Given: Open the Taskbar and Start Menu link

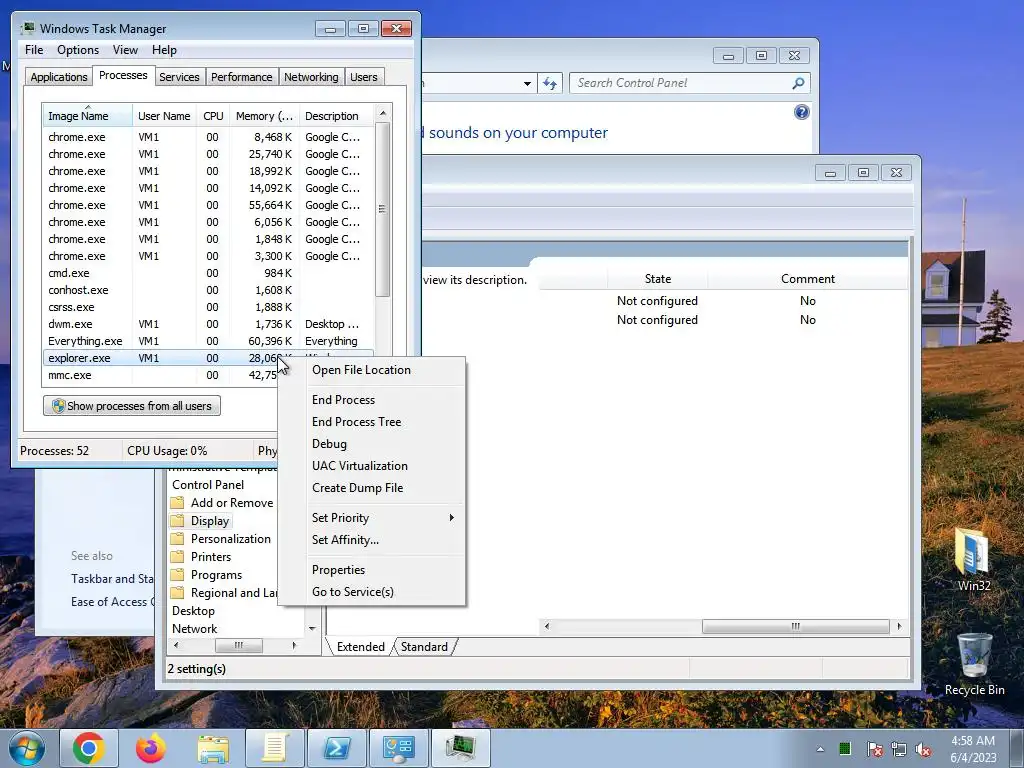Looking at the screenshot, I should 113,579.
